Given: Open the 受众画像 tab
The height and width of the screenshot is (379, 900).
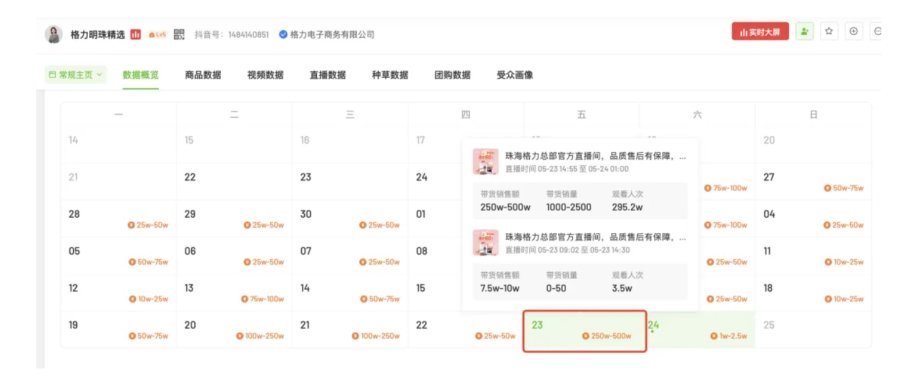Looking at the screenshot, I should pos(515,75).
